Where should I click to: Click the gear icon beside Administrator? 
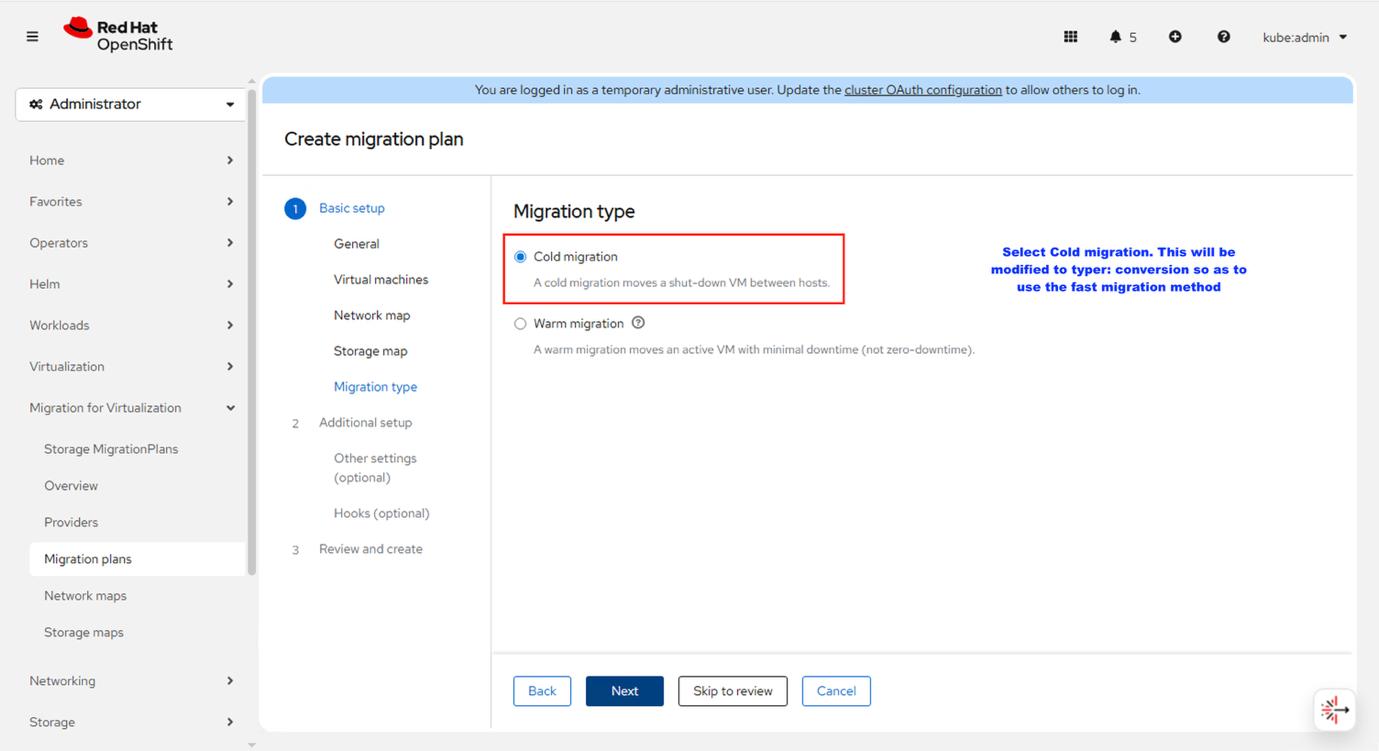[x=36, y=103]
